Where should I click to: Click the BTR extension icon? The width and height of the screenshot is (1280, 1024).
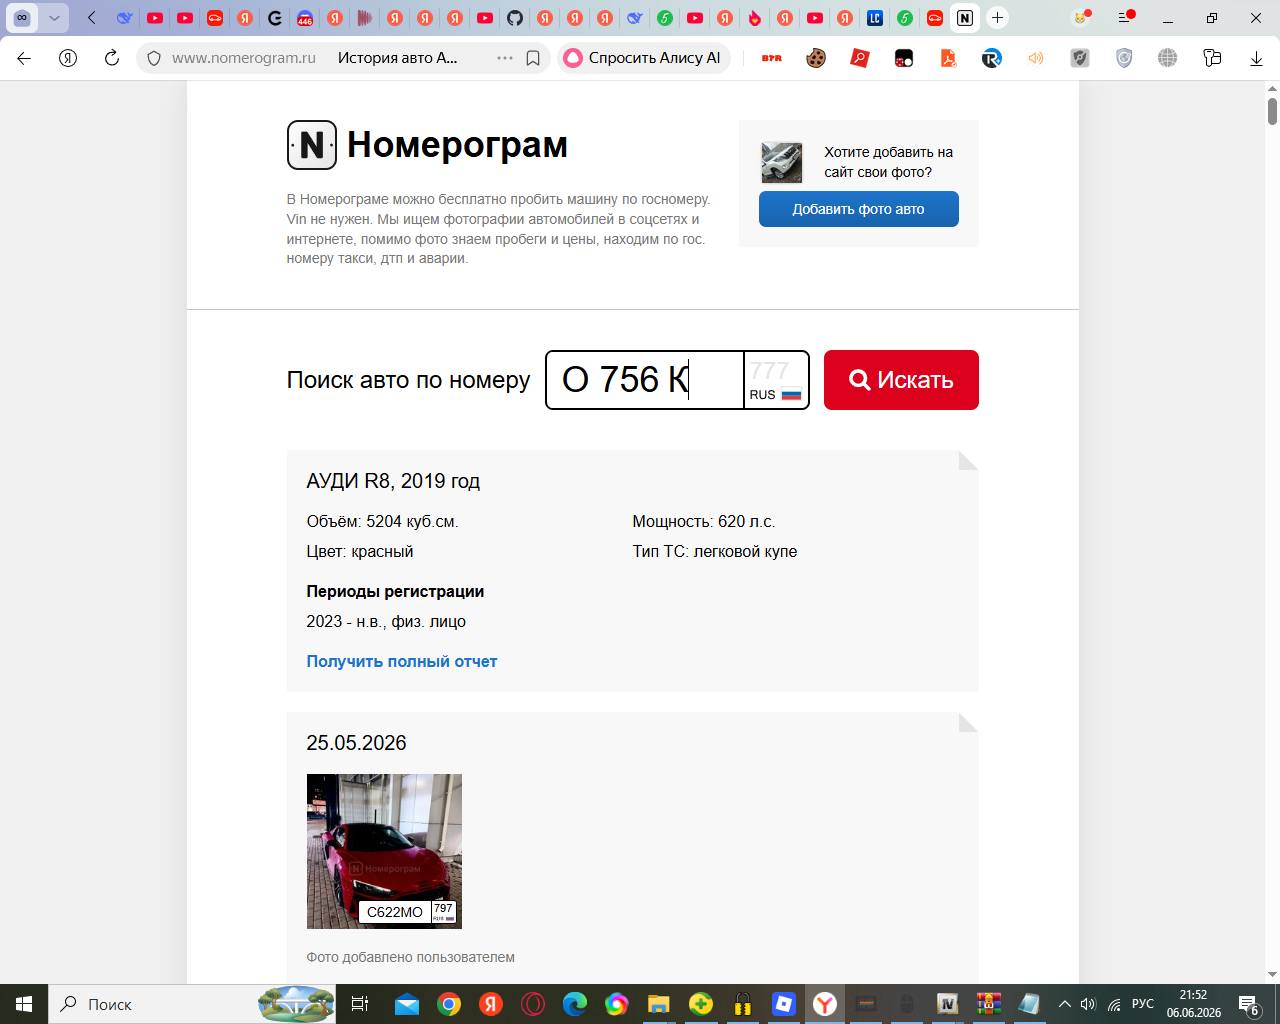(772, 58)
